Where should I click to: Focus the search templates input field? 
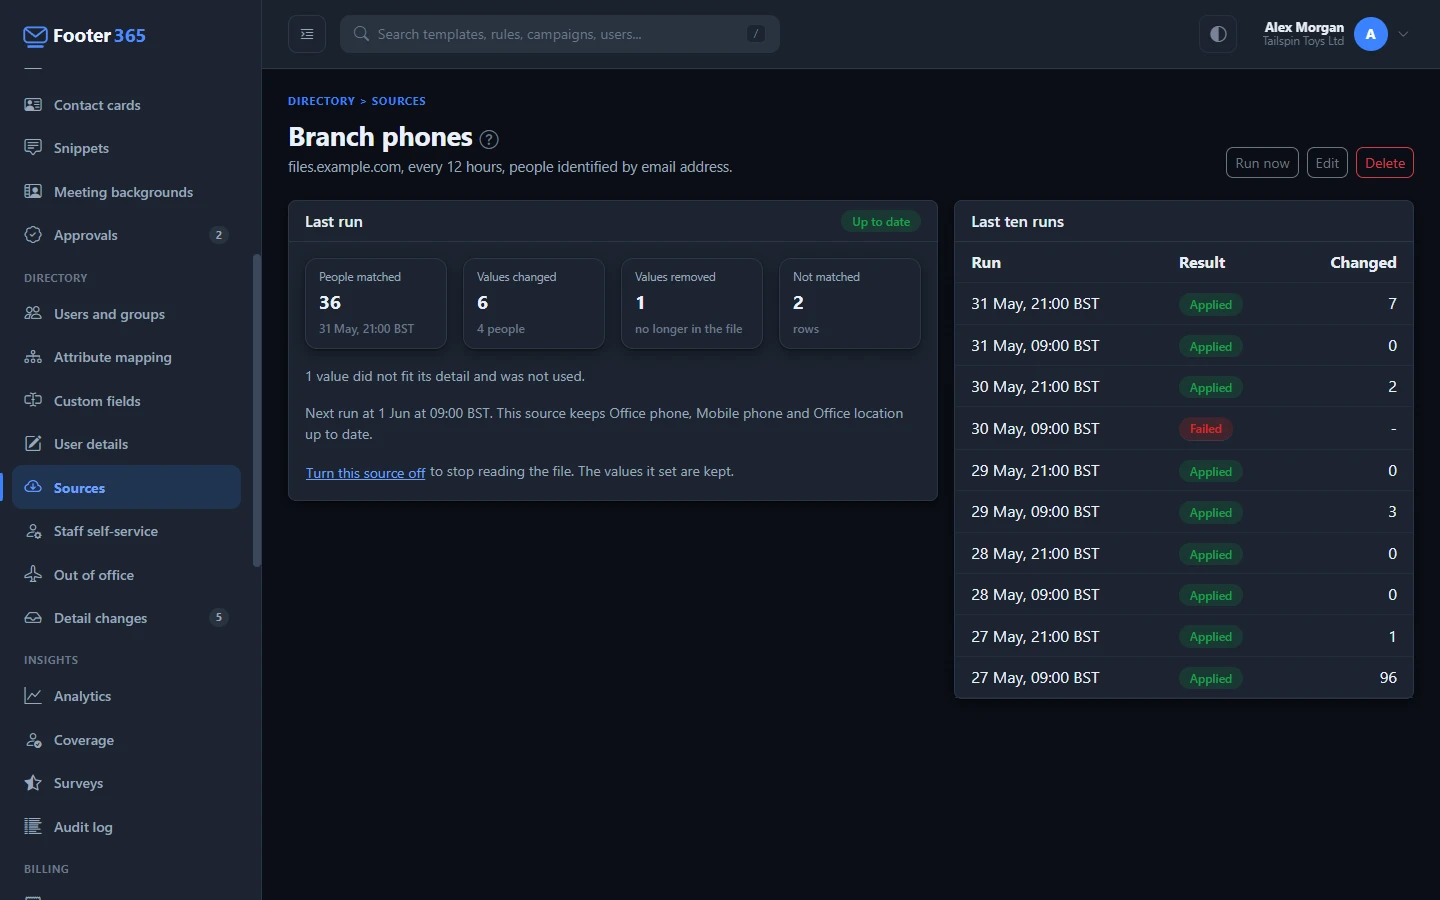coord(560,34)
